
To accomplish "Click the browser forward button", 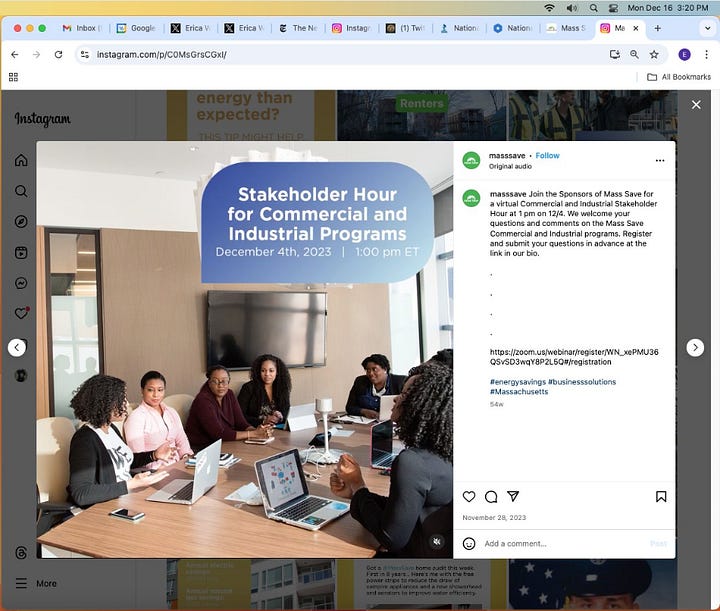I will click(x=36, y=55).
